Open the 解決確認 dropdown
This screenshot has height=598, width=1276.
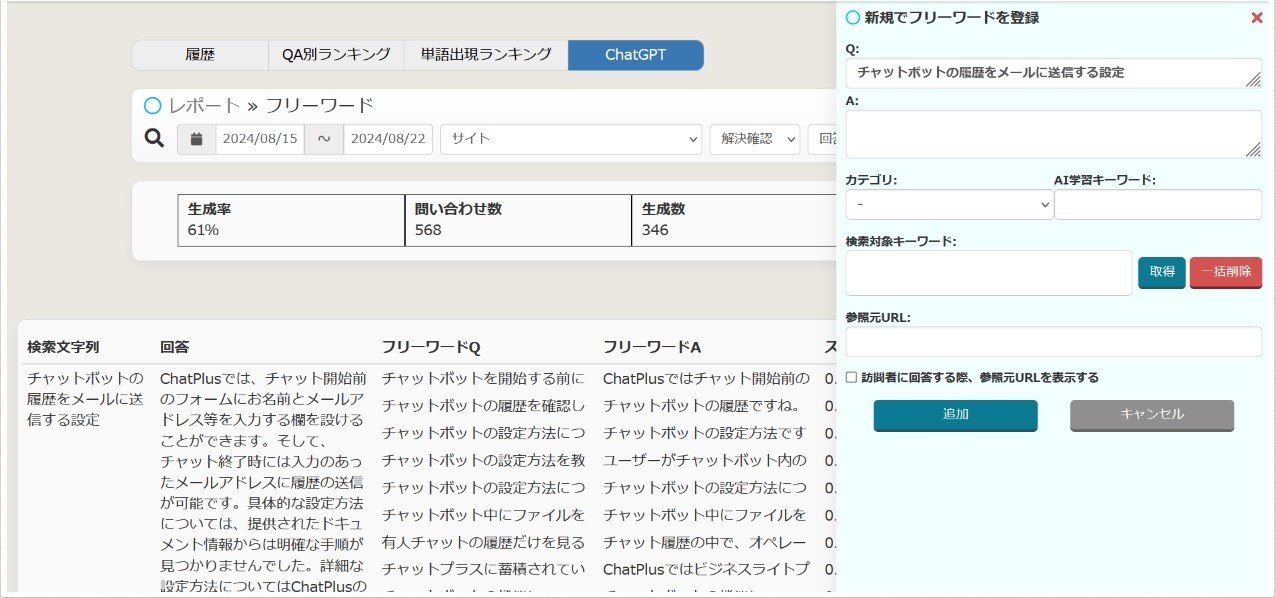[755, 139]
